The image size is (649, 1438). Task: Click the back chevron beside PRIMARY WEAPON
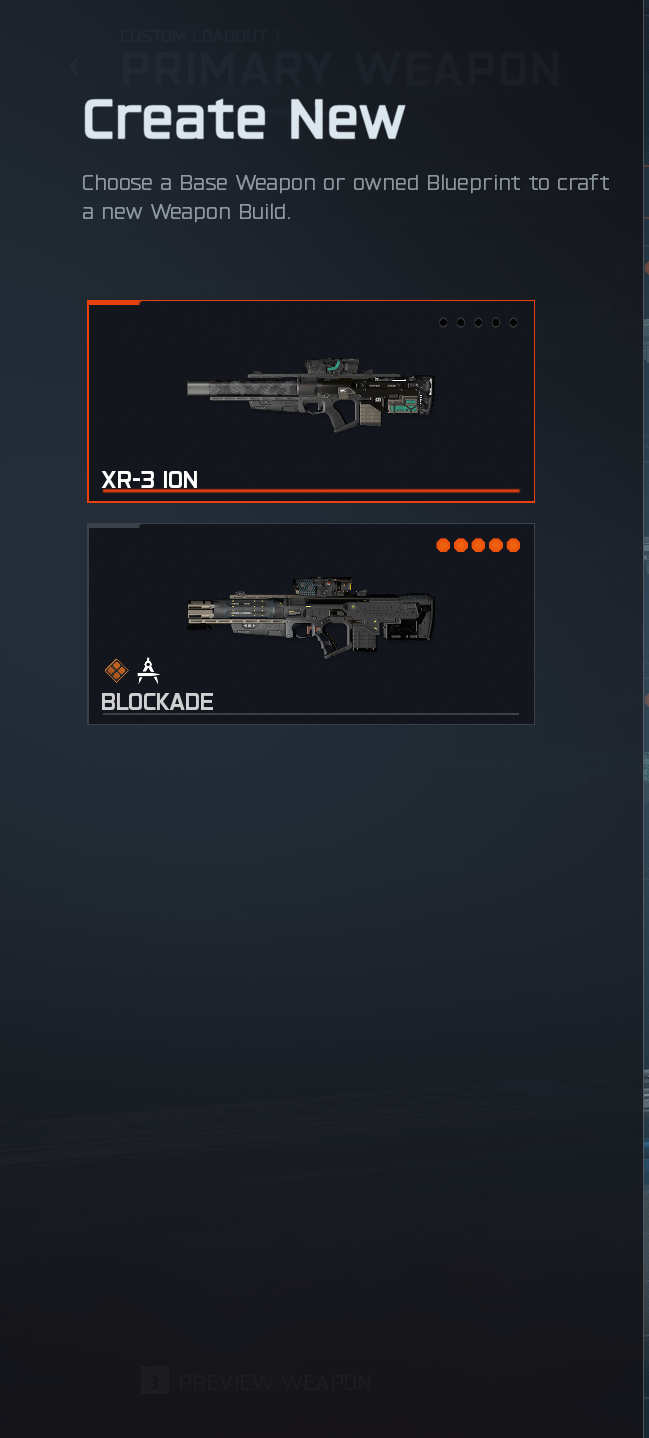point(76,68)
